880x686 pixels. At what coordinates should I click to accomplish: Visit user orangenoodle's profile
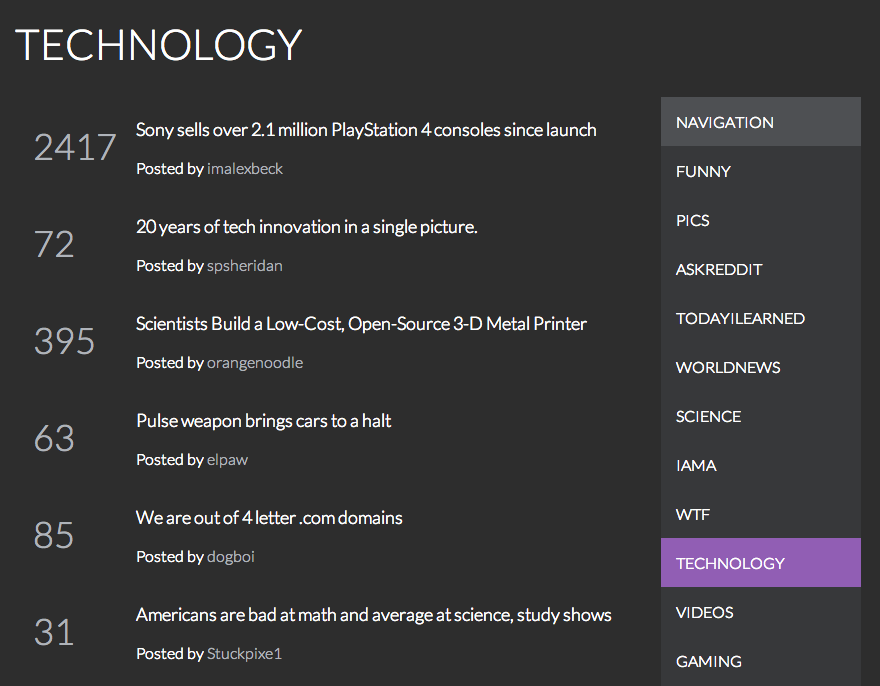255,363
